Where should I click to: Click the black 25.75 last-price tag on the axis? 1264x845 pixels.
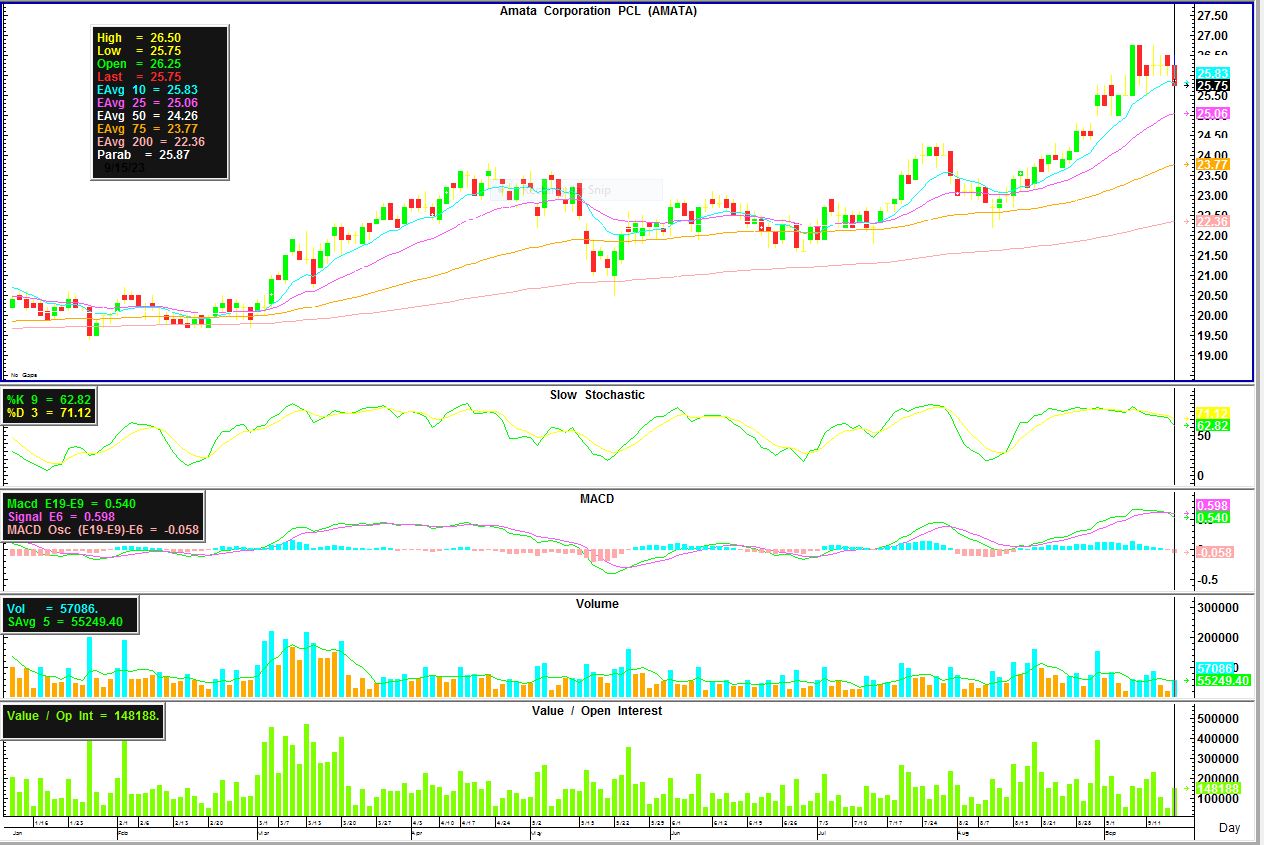tap(1212, 85)
